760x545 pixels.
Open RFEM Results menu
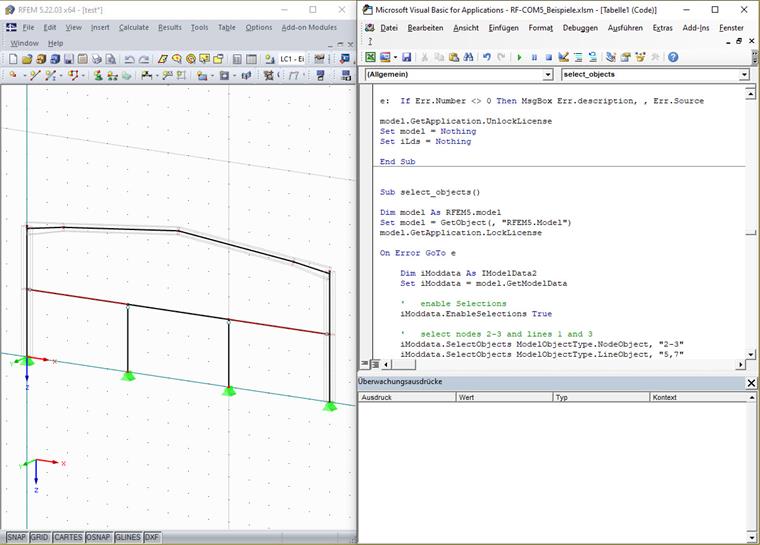[170, 27]
